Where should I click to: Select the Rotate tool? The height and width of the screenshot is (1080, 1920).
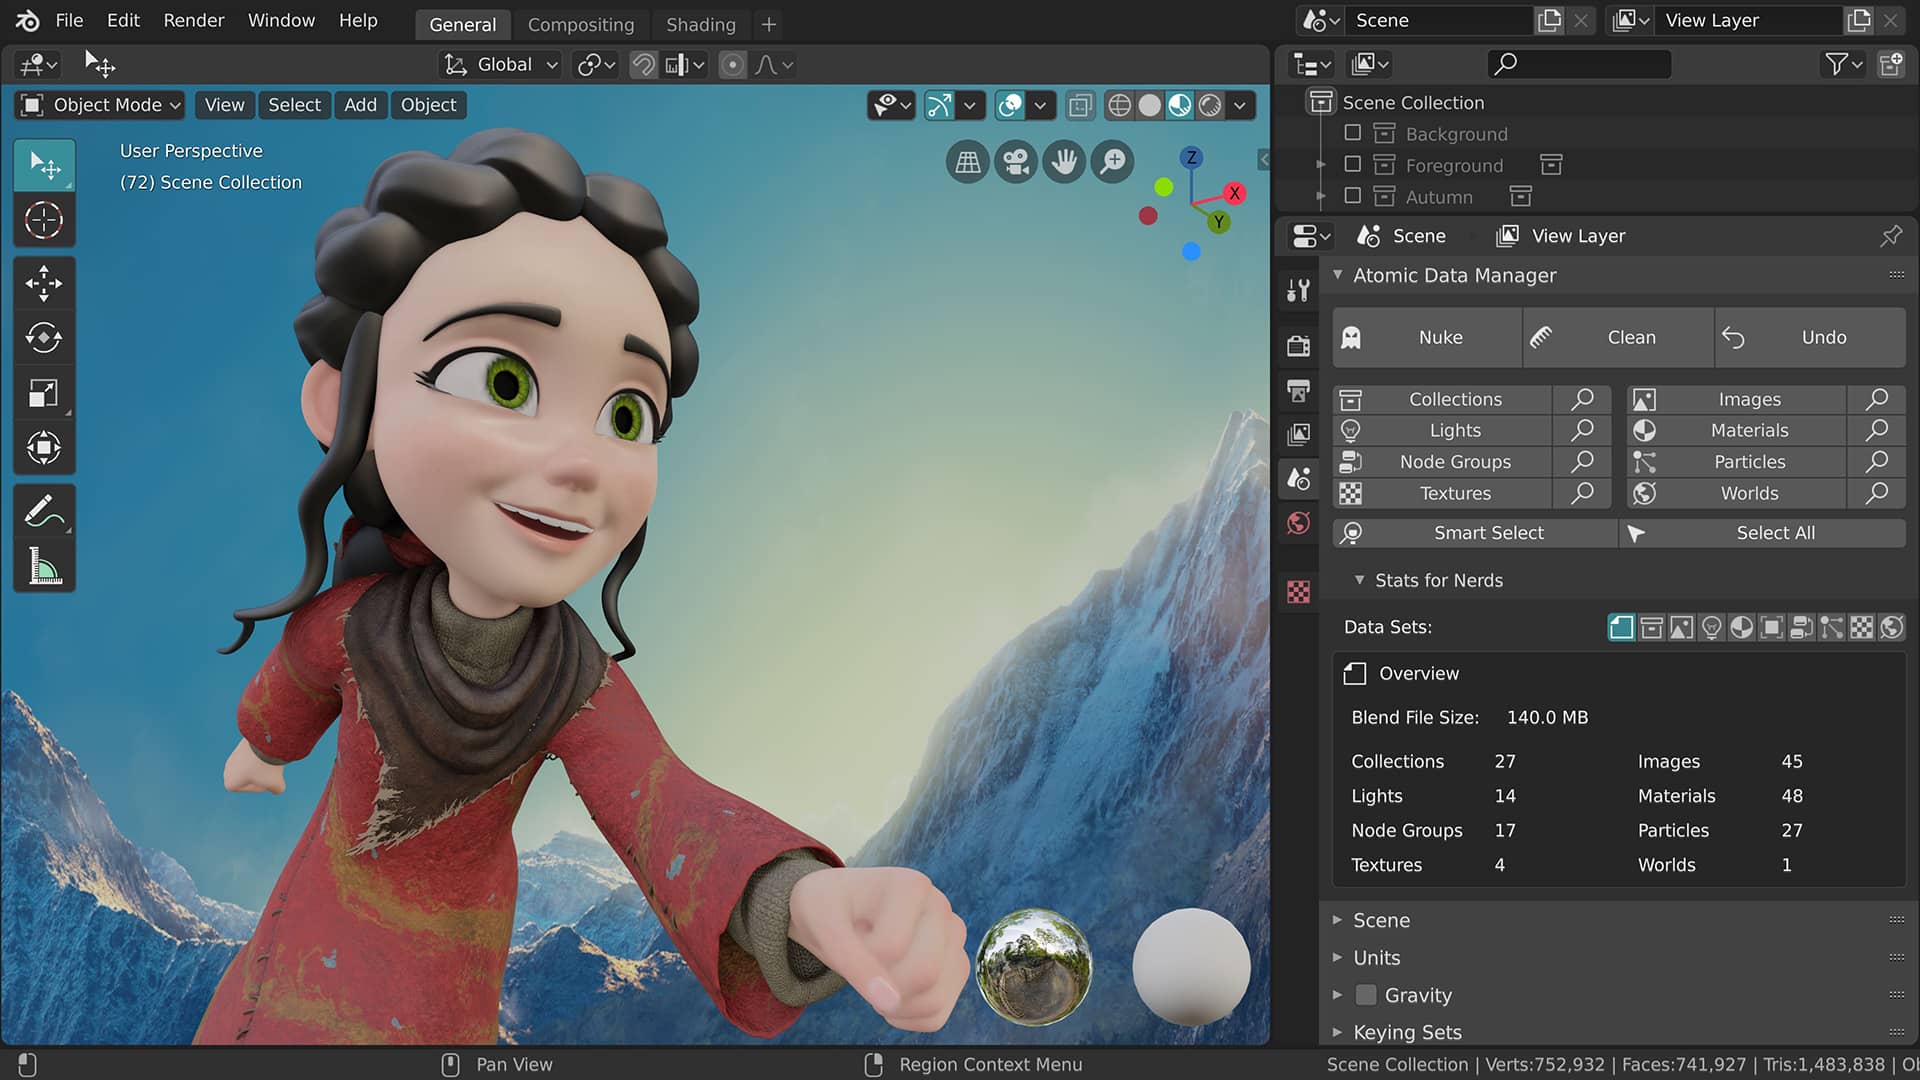[44, 338]
